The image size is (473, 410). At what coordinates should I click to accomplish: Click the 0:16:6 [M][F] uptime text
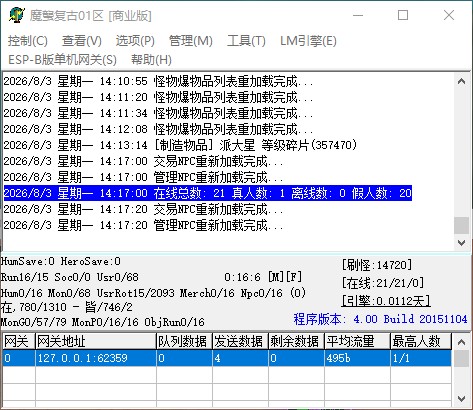pos(263,277)
